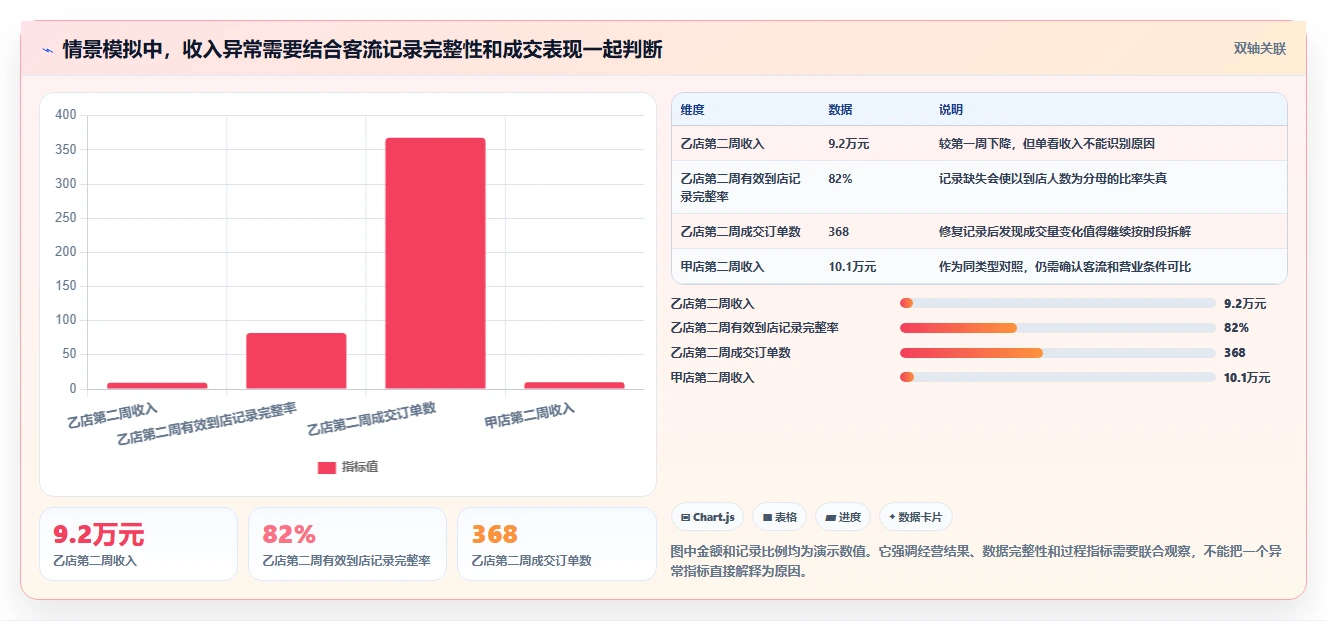The height and width of the screenshot is (621, 1327).
Task: Open the 9.2万元 data card
Action: tap(139, 544)
